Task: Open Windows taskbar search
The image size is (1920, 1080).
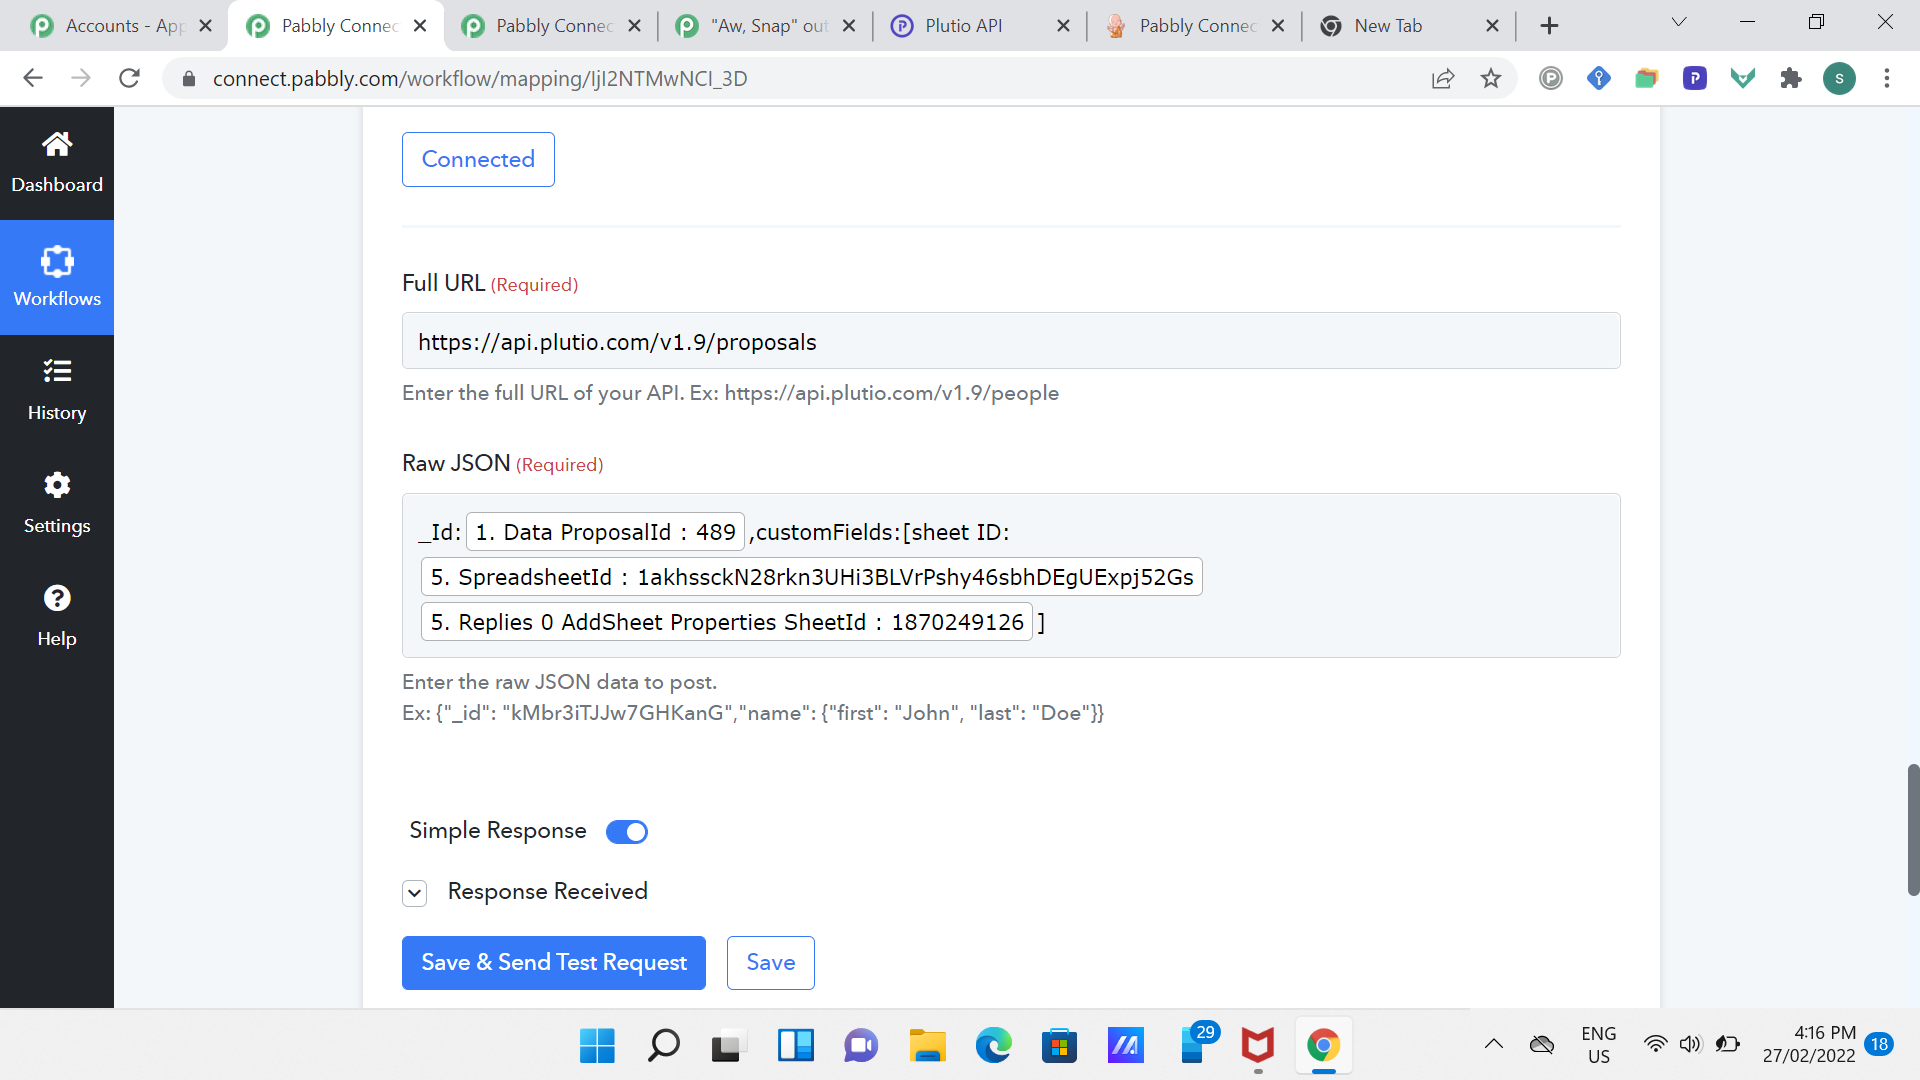Action: click(x=663, y=1046)
